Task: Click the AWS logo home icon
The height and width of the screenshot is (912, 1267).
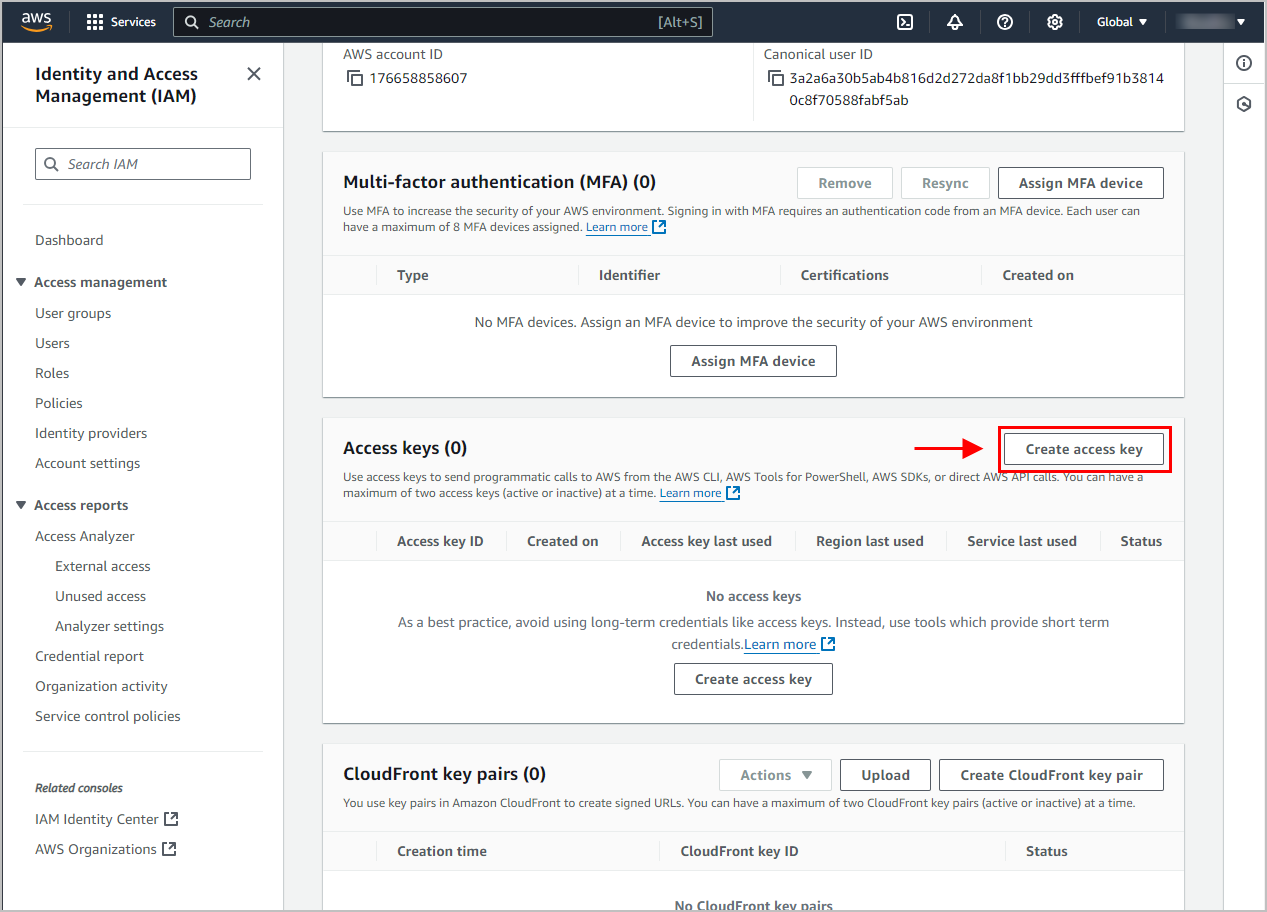Action: [x=37, y=21]
